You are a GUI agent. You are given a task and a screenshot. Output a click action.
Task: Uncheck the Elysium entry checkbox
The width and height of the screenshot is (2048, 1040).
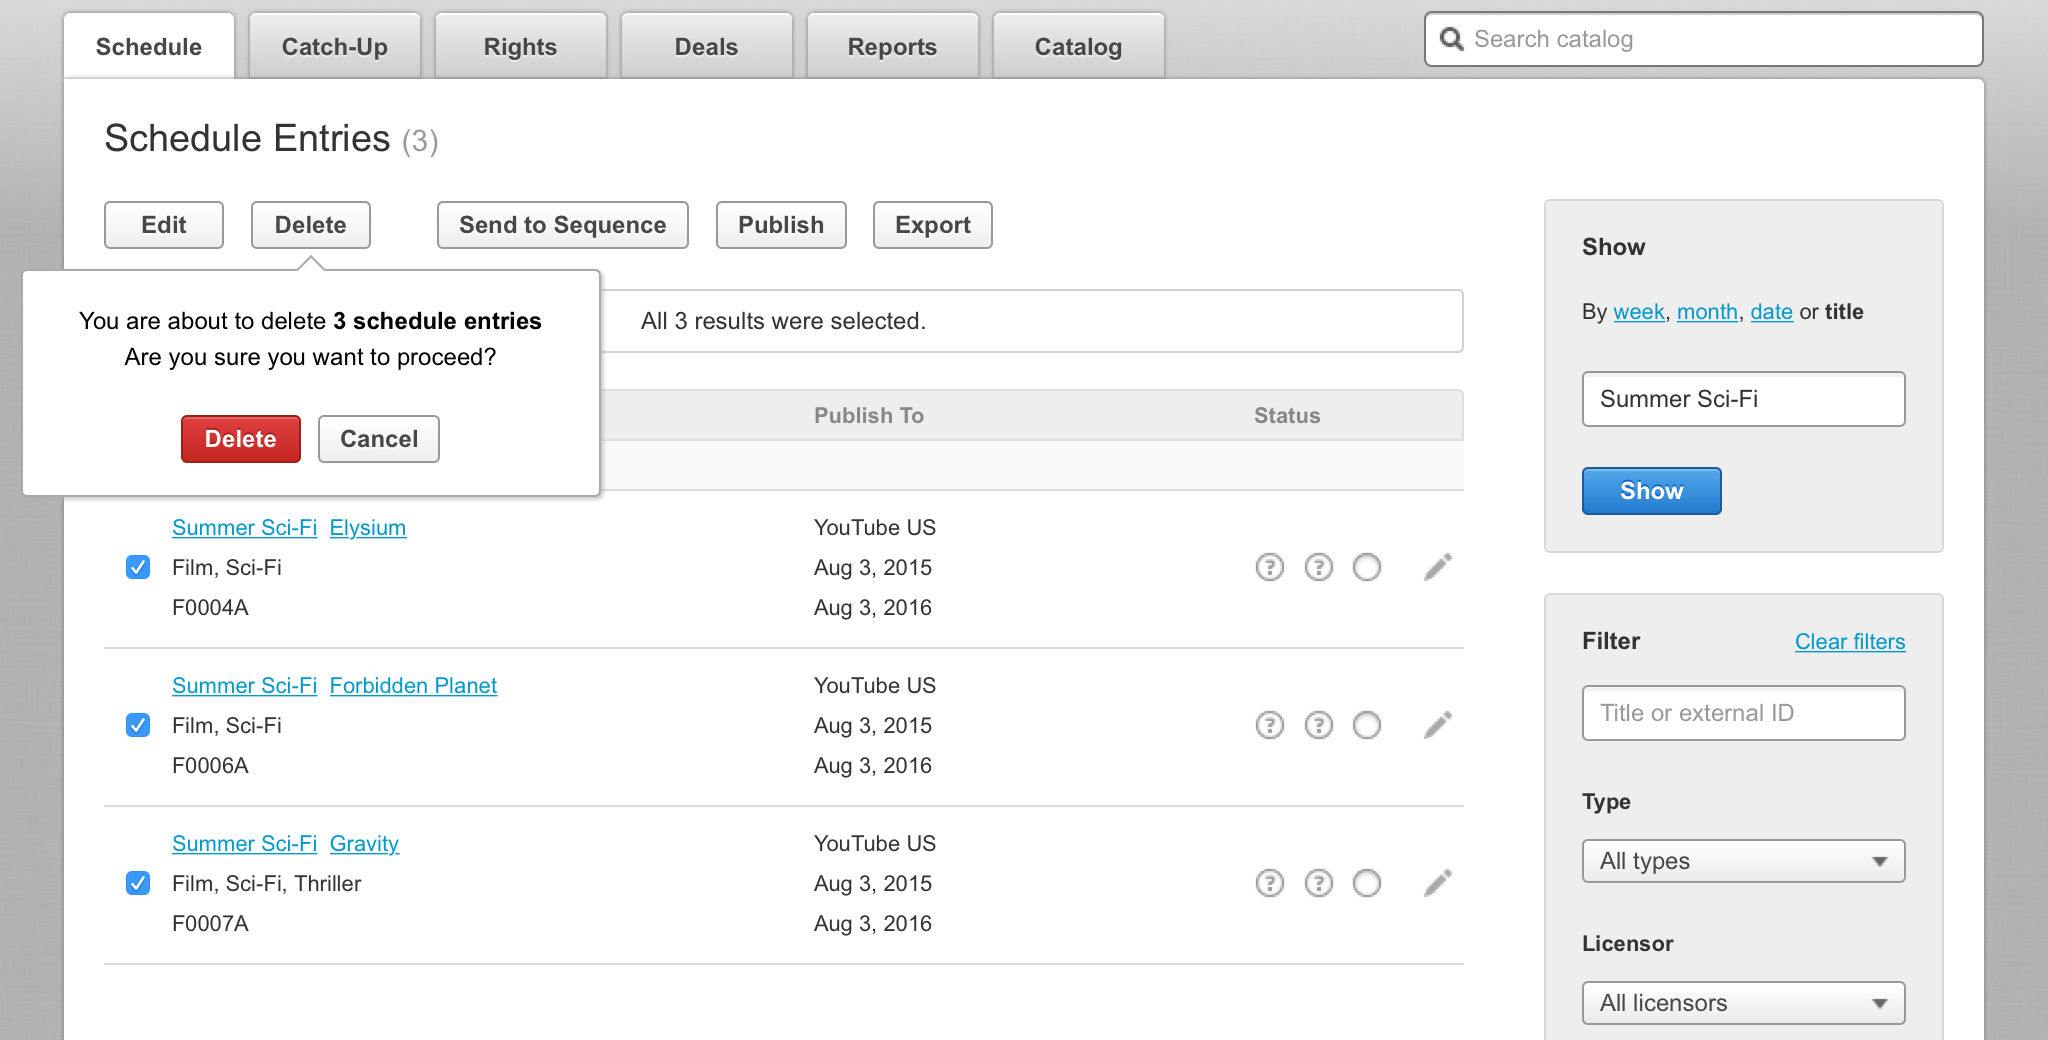pyautogui.click(x=138, y=567)
